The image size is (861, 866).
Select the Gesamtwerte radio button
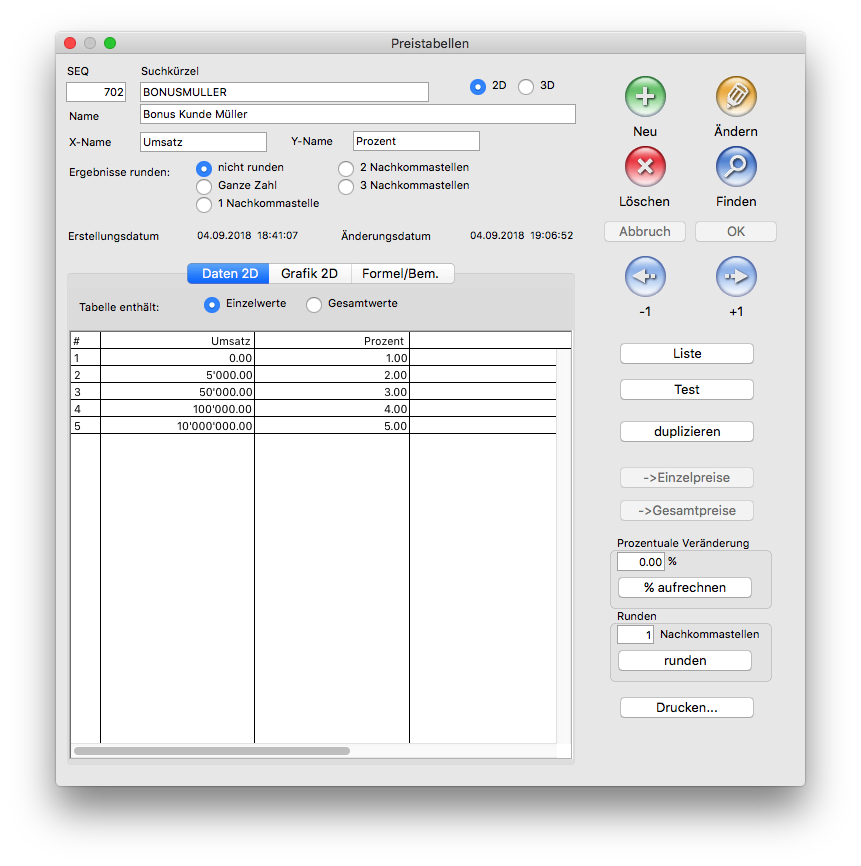314,305
